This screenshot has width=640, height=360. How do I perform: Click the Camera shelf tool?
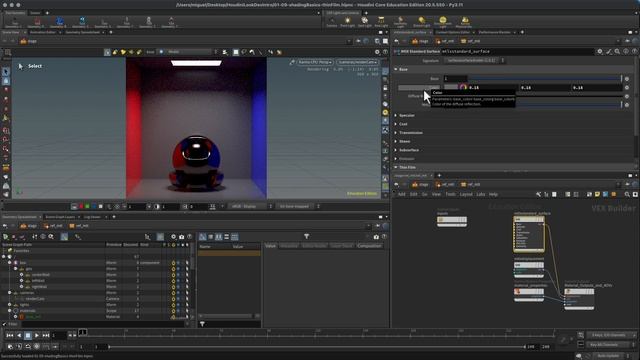(331, 22)
